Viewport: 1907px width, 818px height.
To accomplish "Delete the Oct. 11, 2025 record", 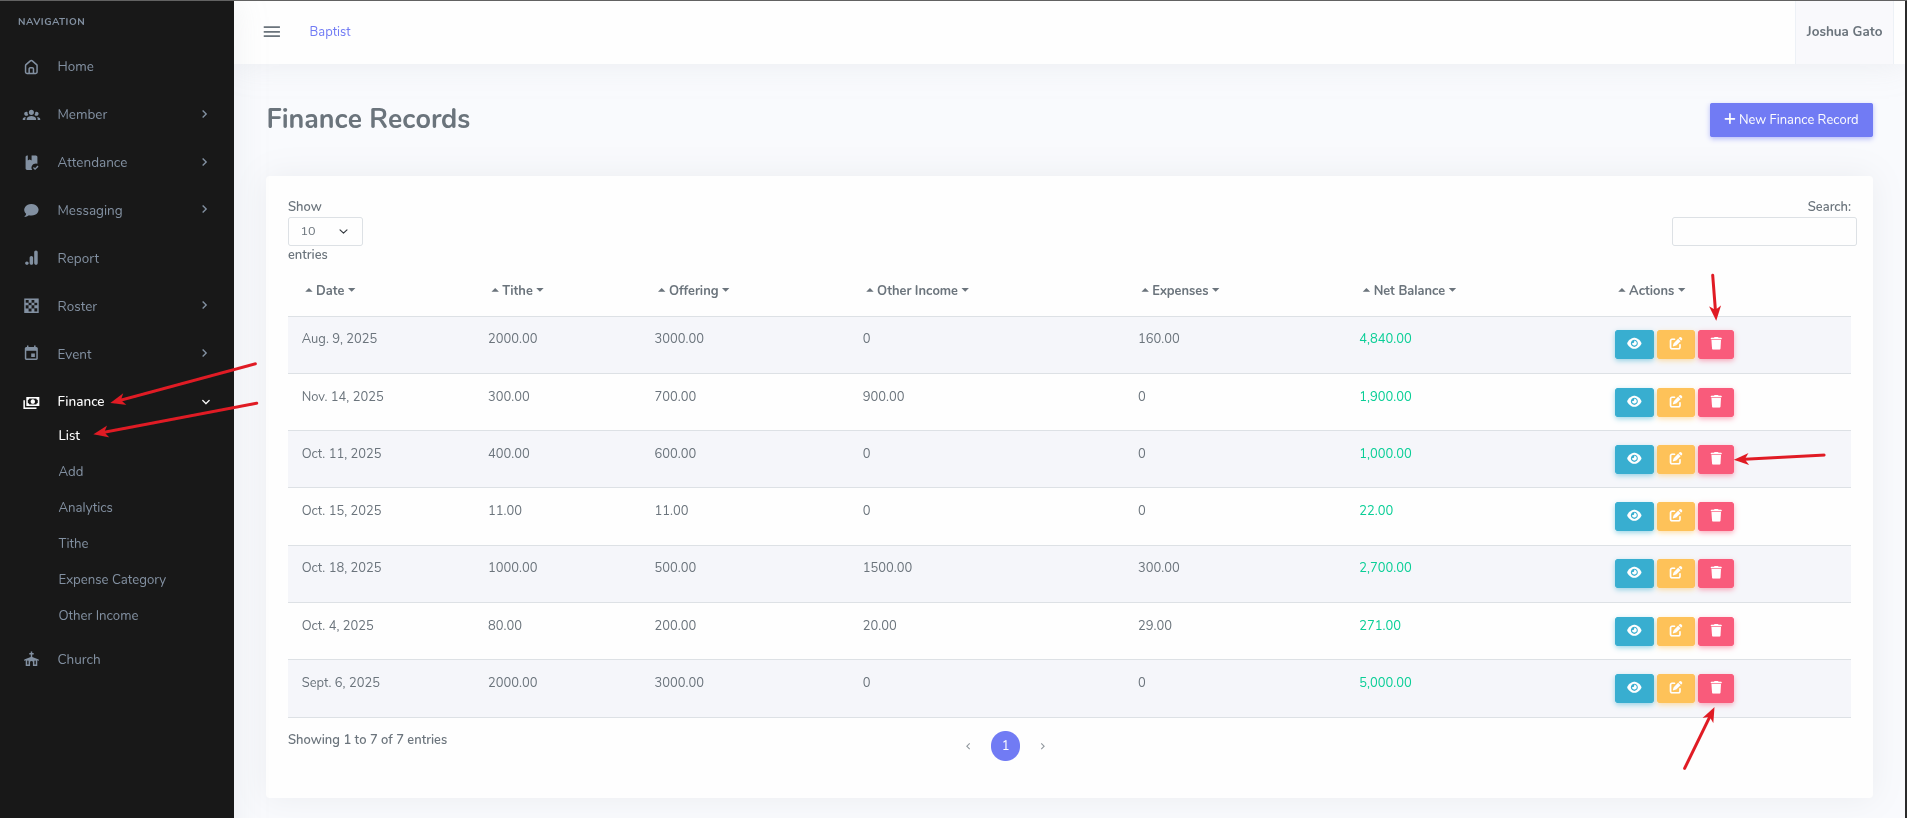I will pyautogui.click(x=1715, y=459).
